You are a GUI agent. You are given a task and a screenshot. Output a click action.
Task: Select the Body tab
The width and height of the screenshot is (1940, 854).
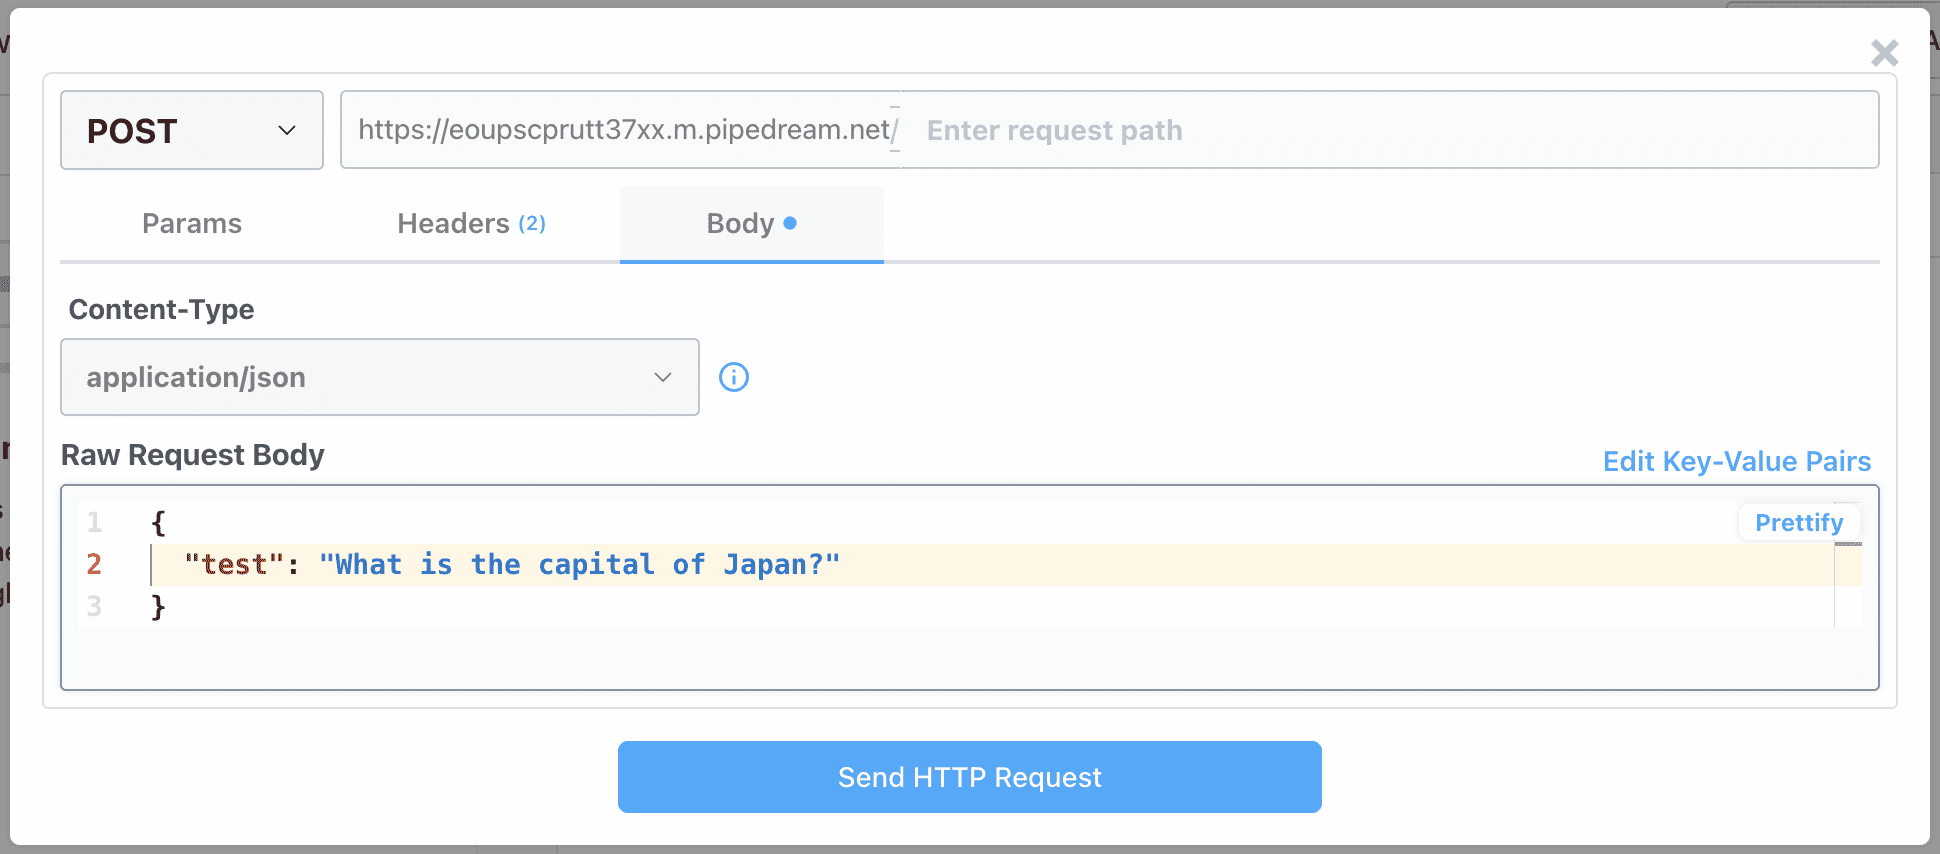pyautogui.click(x=750, y=223)
